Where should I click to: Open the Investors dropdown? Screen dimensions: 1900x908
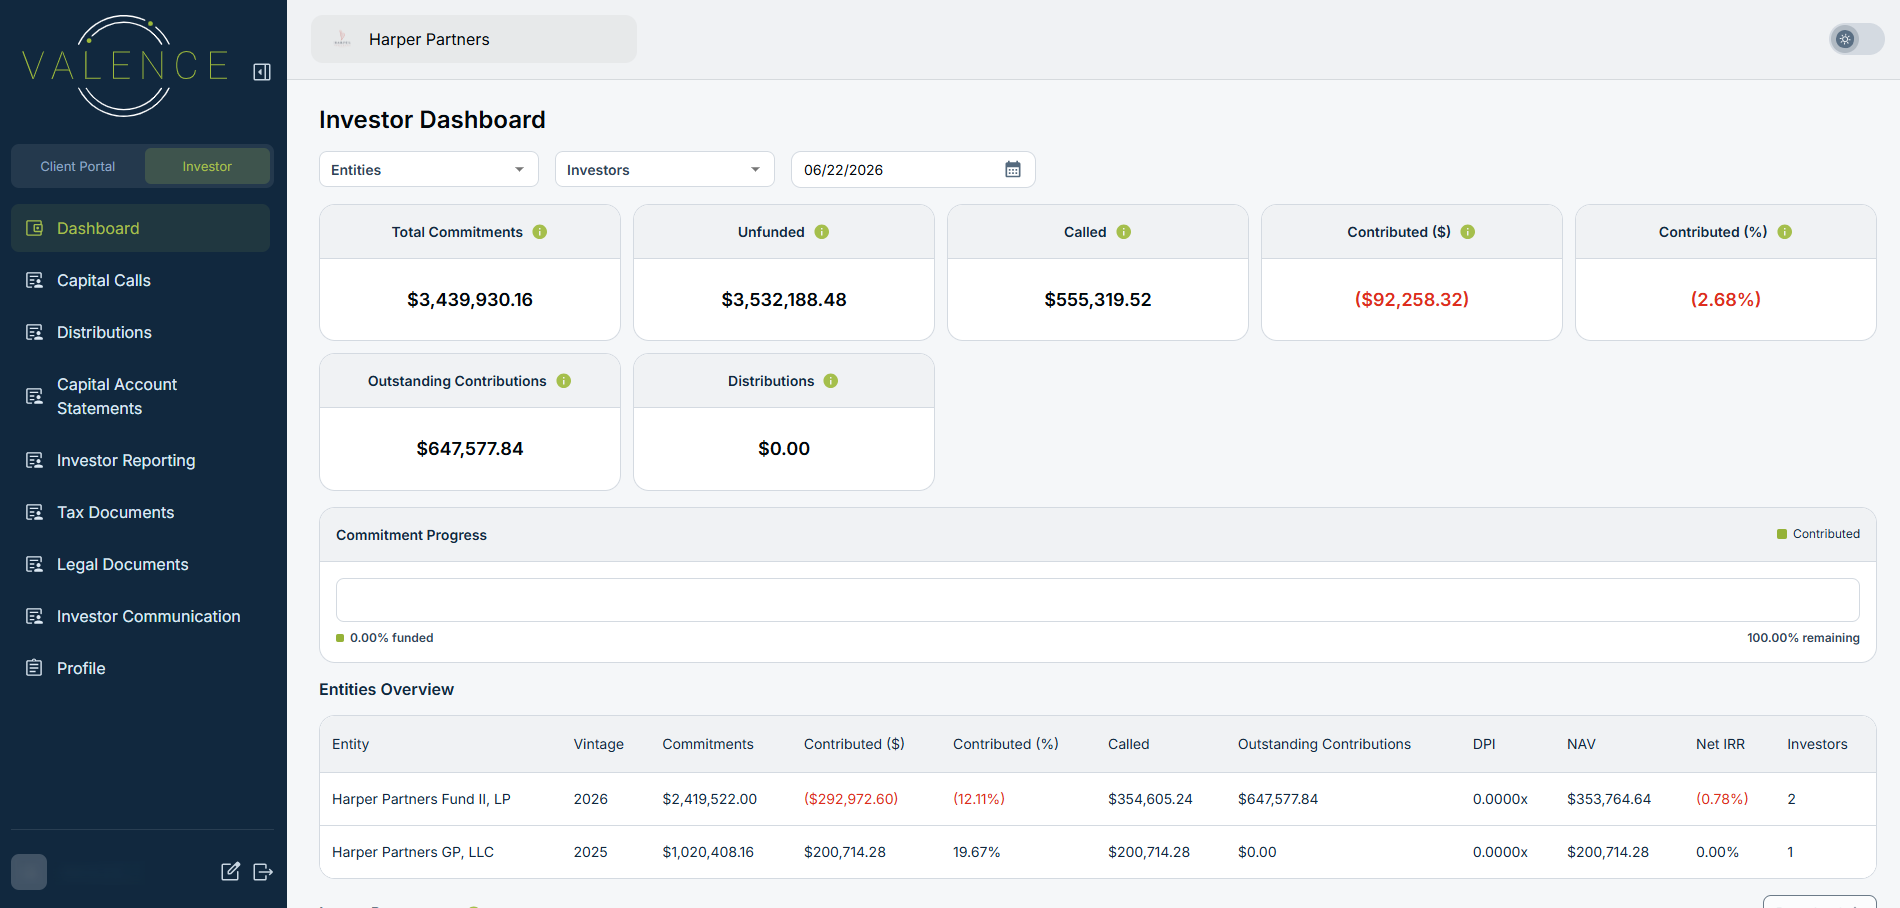tap(665, 169)
